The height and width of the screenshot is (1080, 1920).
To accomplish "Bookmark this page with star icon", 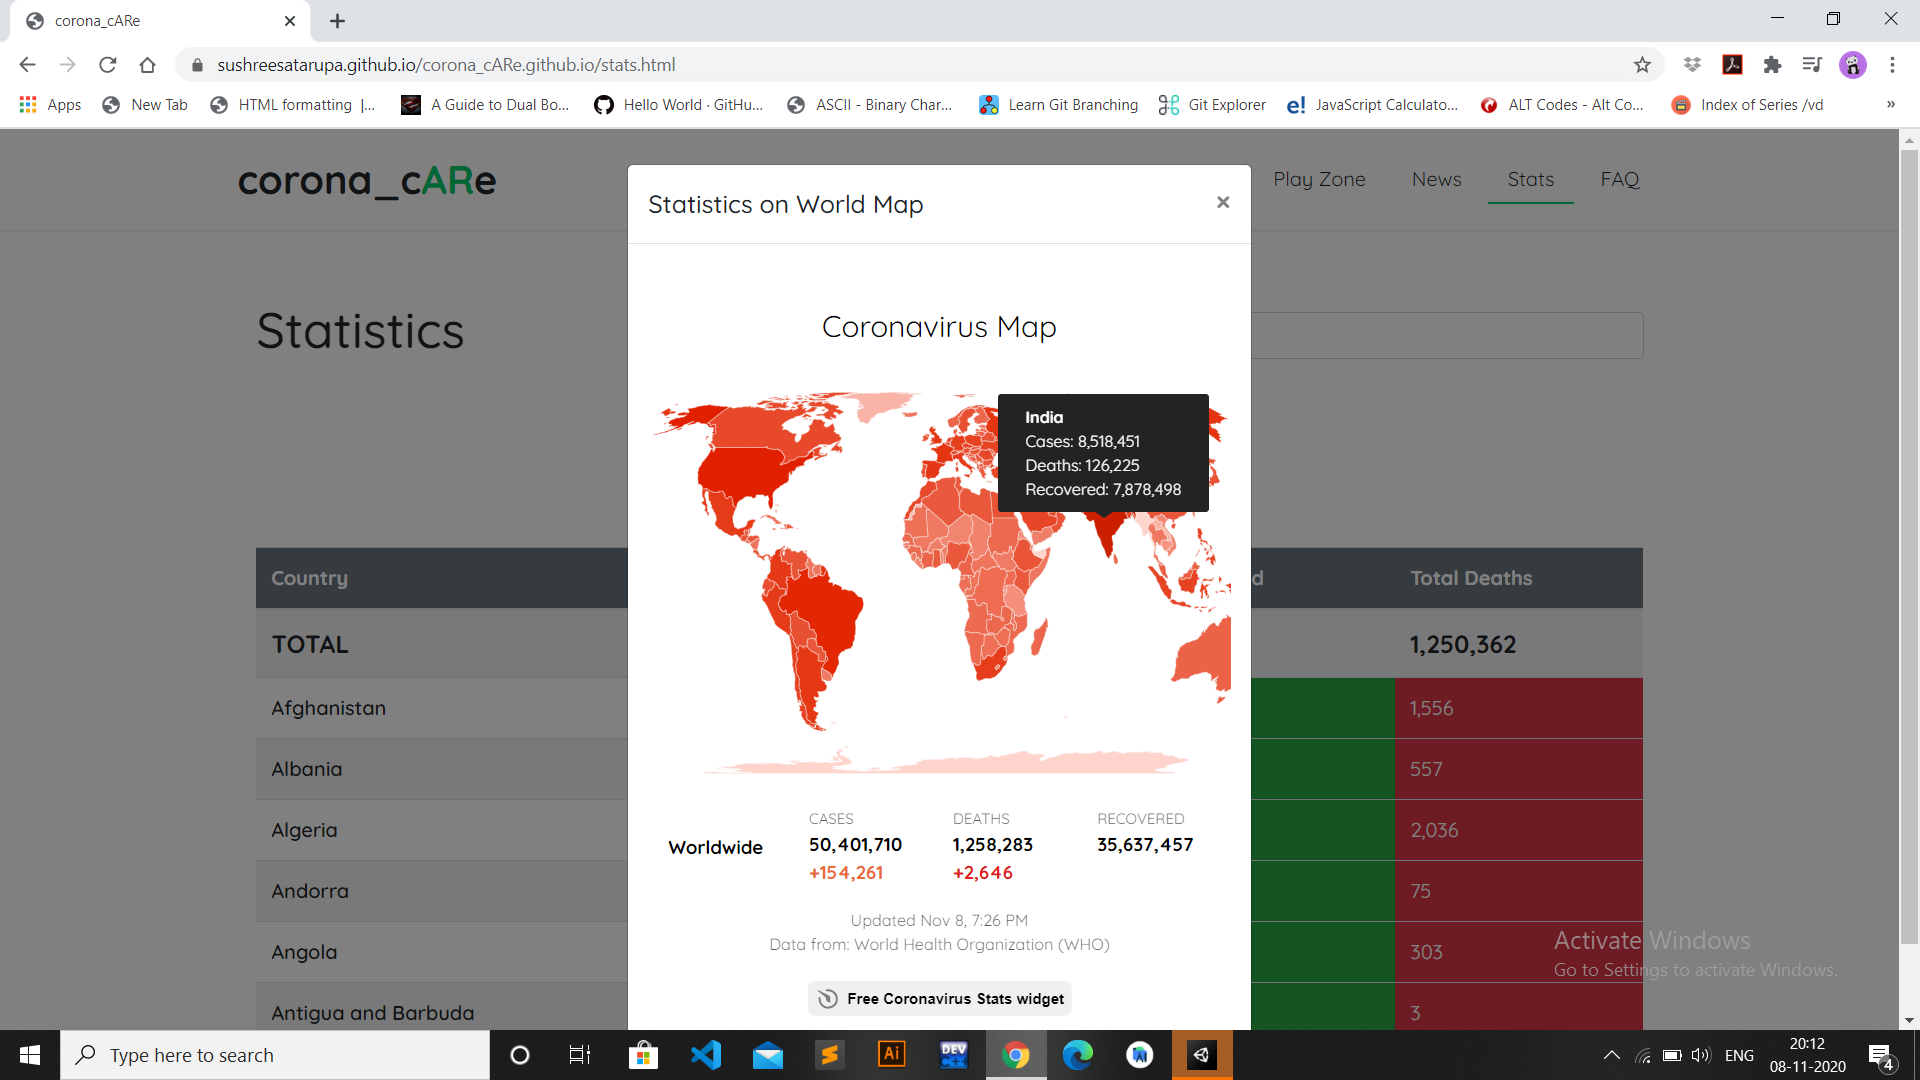I will (1642, 65).
